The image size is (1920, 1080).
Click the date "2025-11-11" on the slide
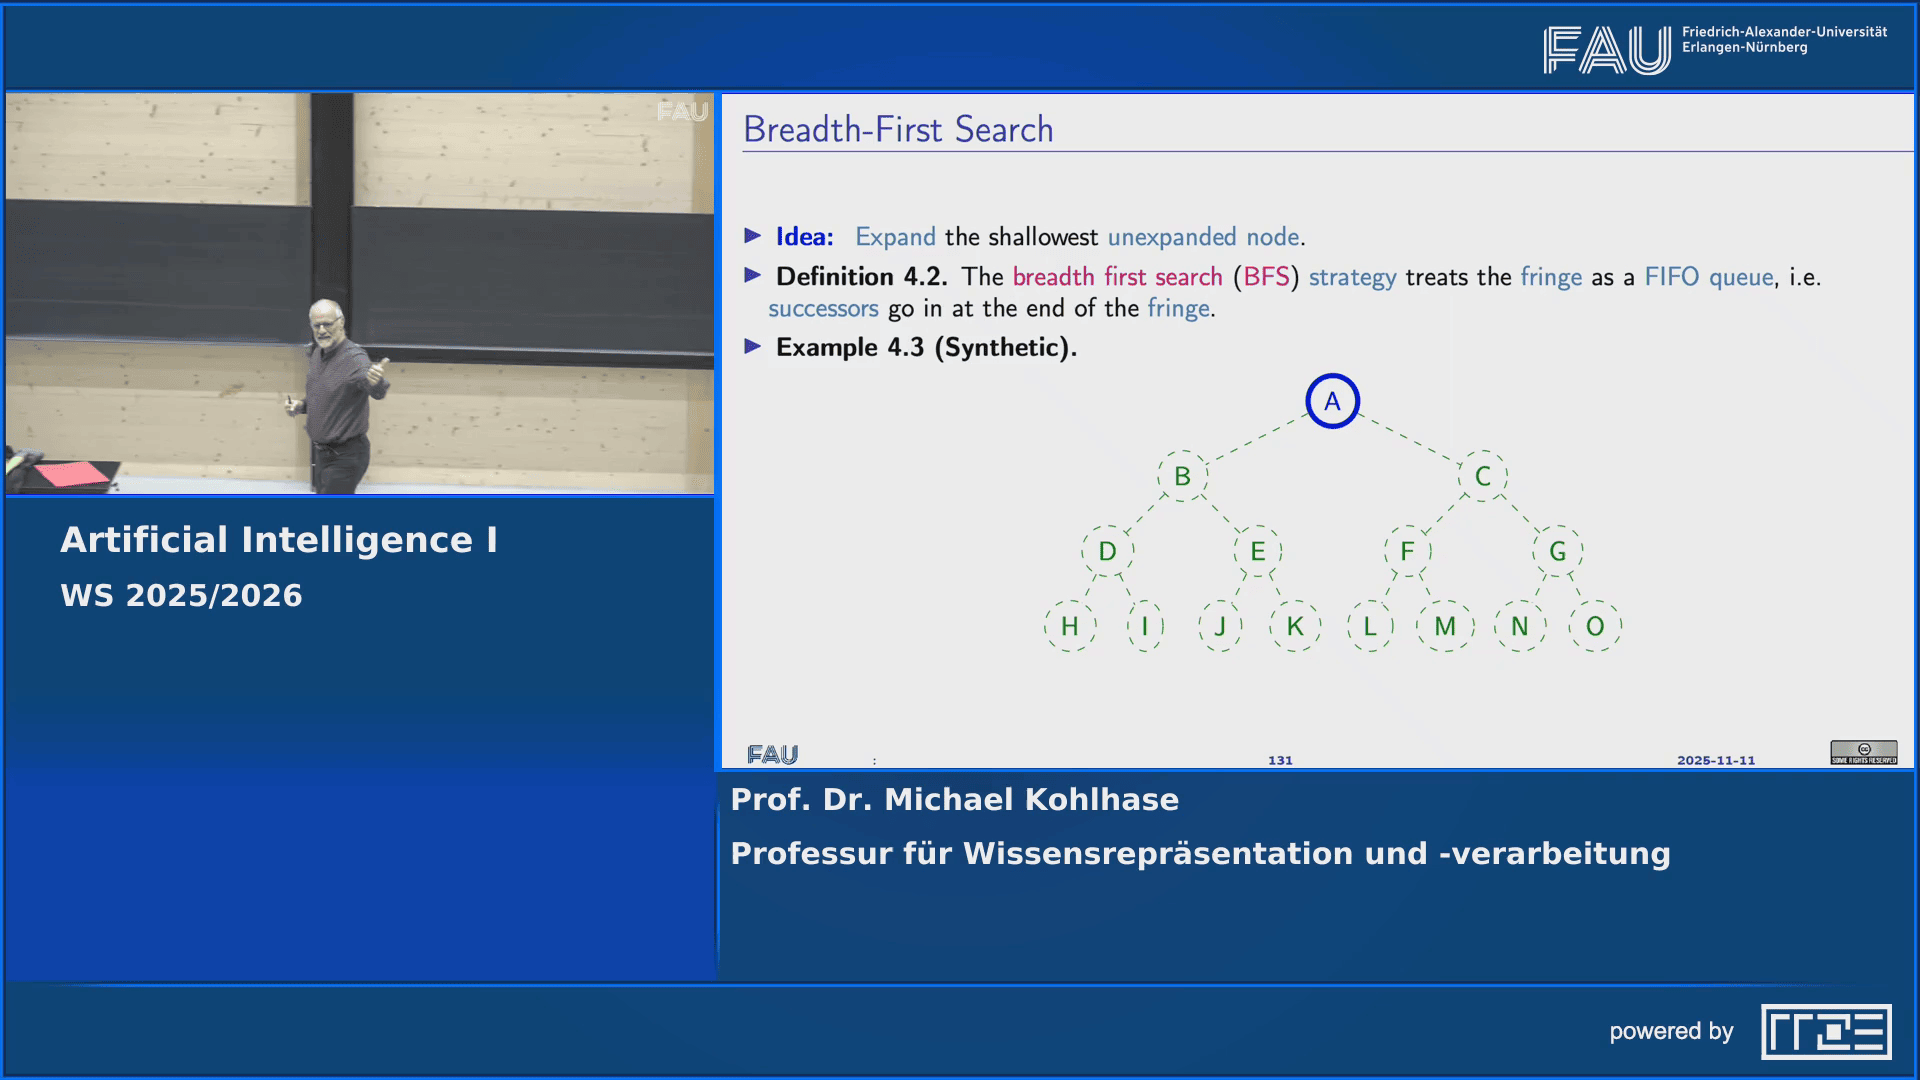click(x=1716, y=759)
